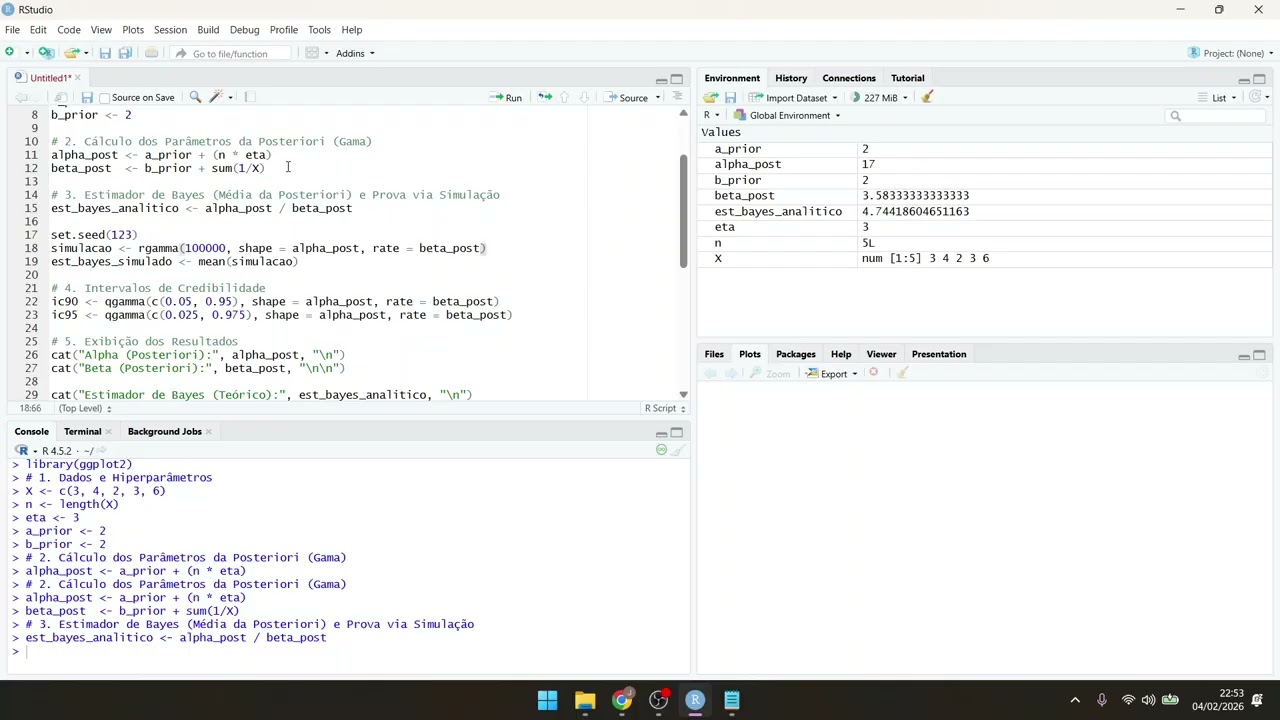Open the code tools magic wand
The width and height of the screenshot is (1280, 720).
click(215, 97)
